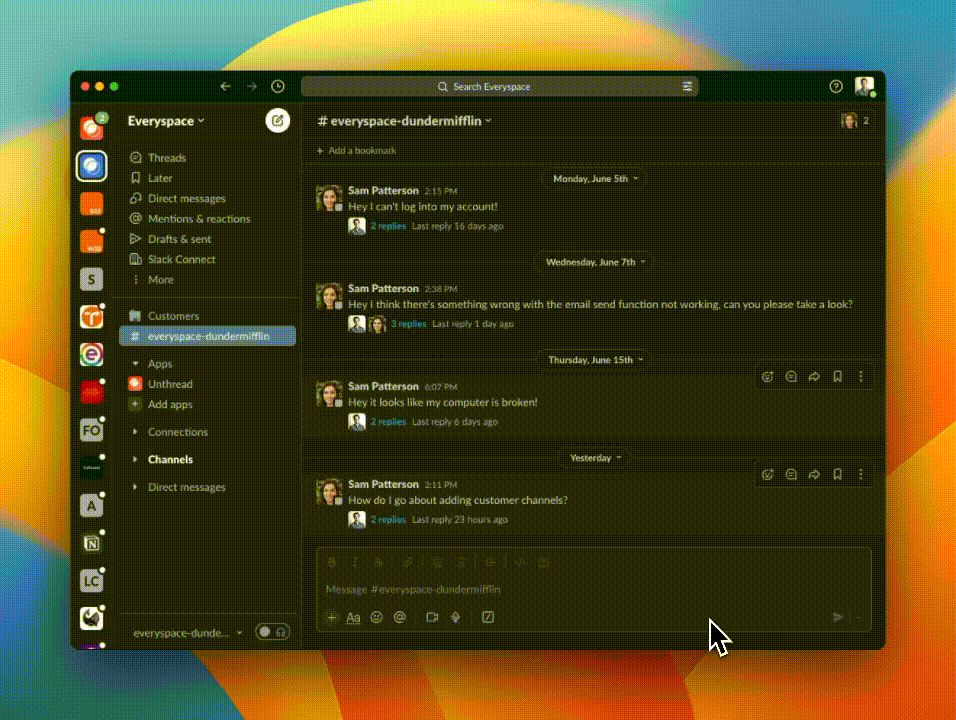Screen dimensions: 956x720
Task: Expand Direct messages section at bottom
Action: [135, 487]
